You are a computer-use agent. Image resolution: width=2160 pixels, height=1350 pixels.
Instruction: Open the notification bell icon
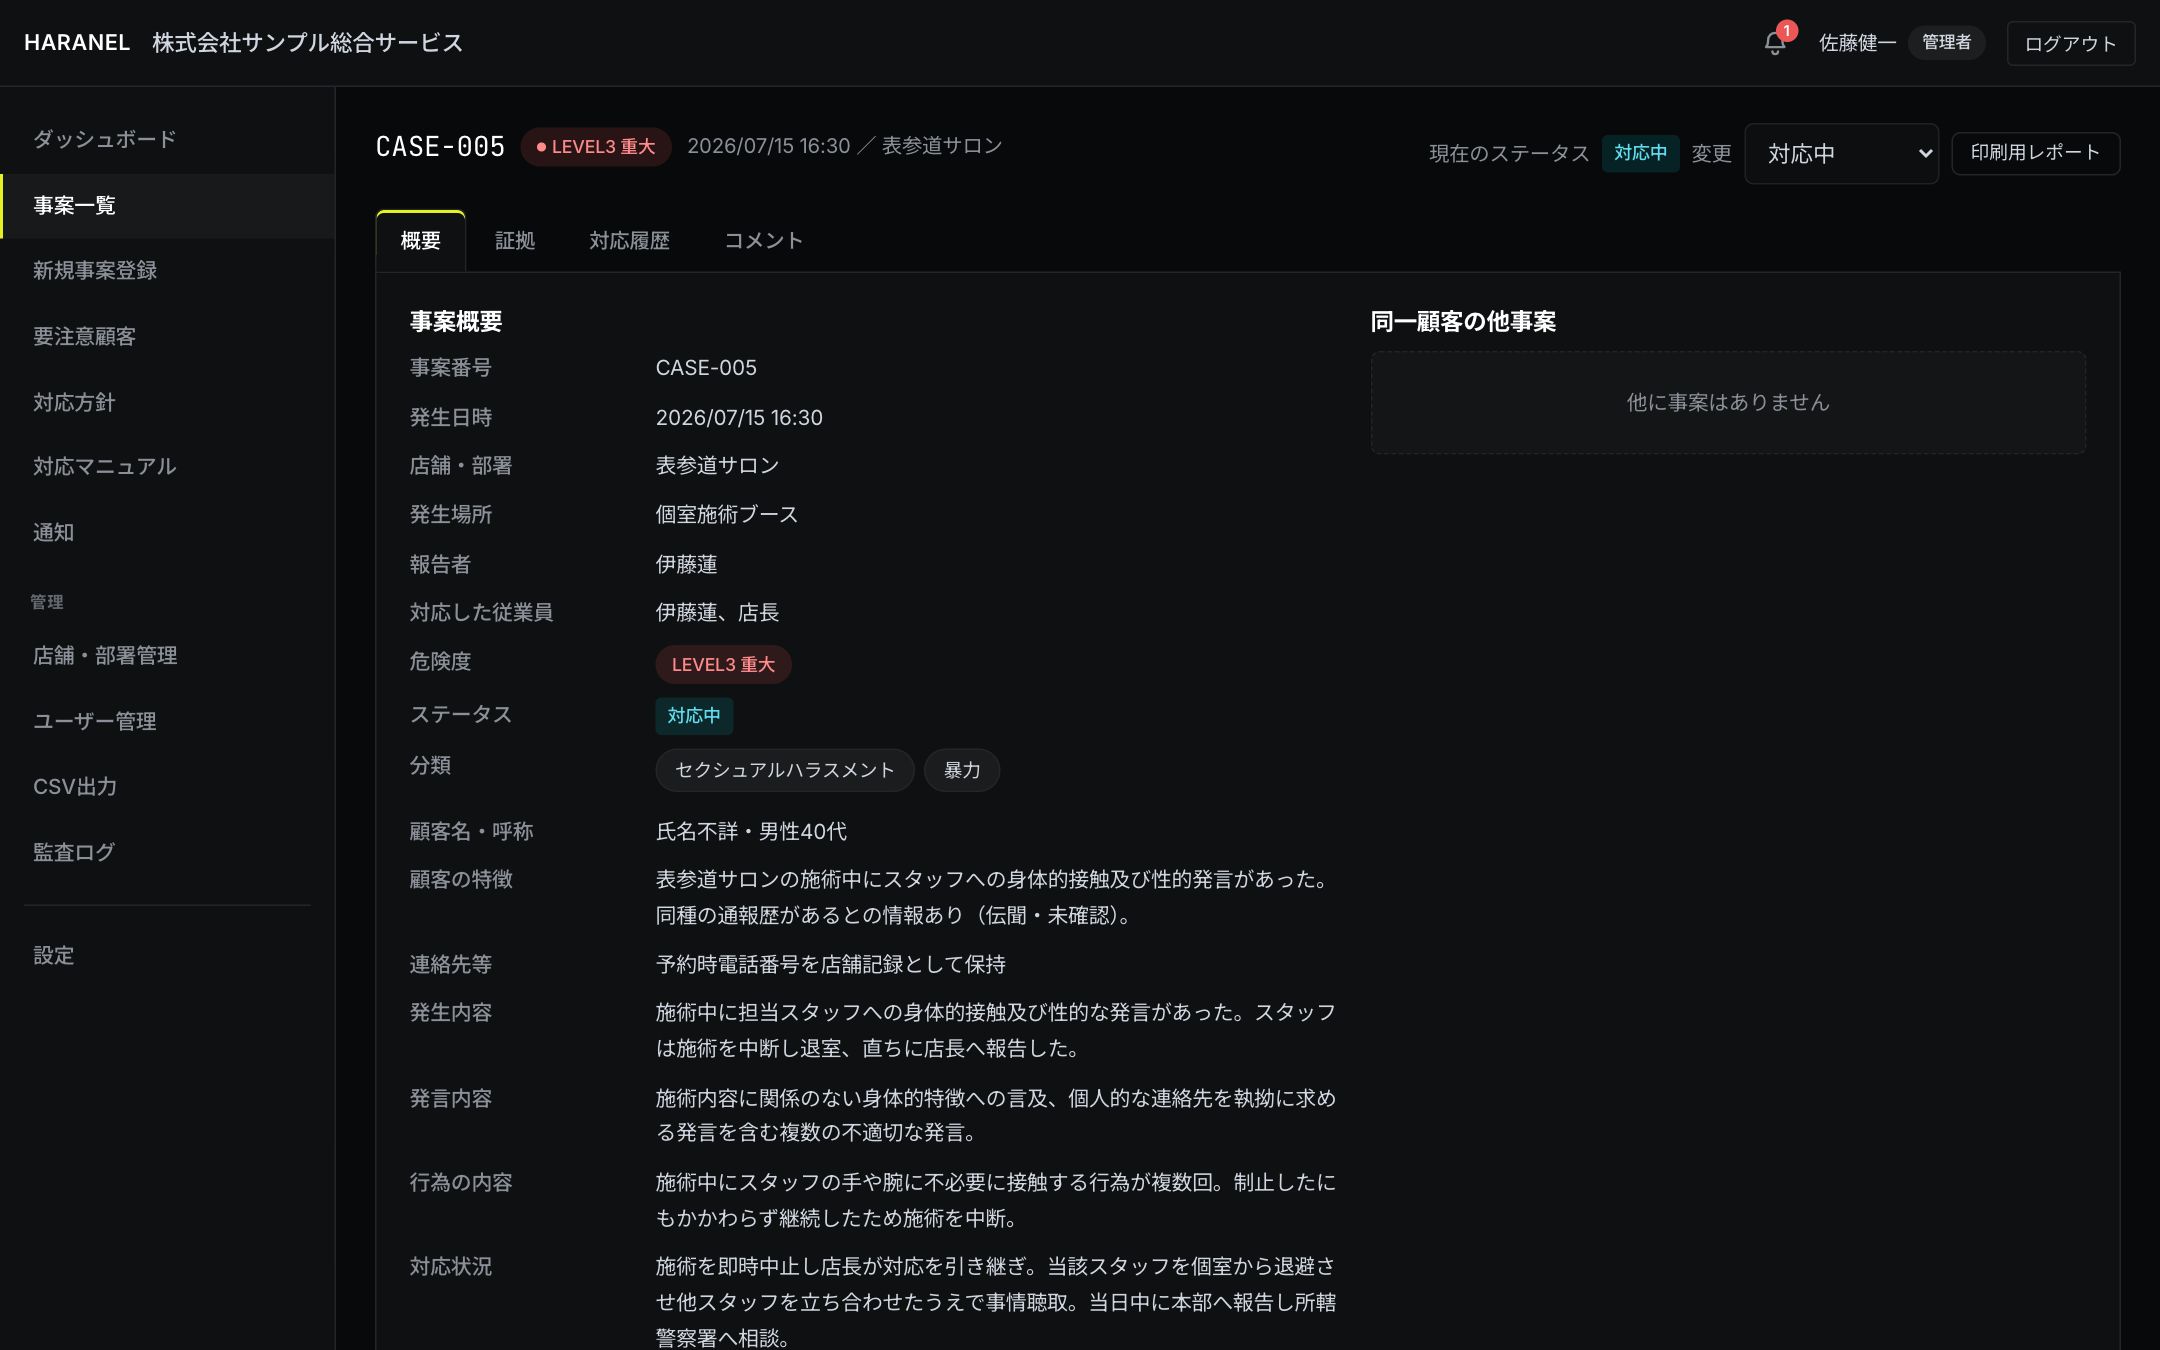[x=1775, y=43]
